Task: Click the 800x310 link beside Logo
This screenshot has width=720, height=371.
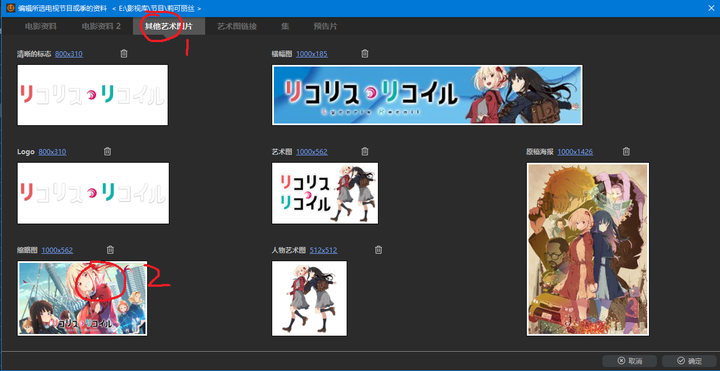Action: click(x=52, y=152)
